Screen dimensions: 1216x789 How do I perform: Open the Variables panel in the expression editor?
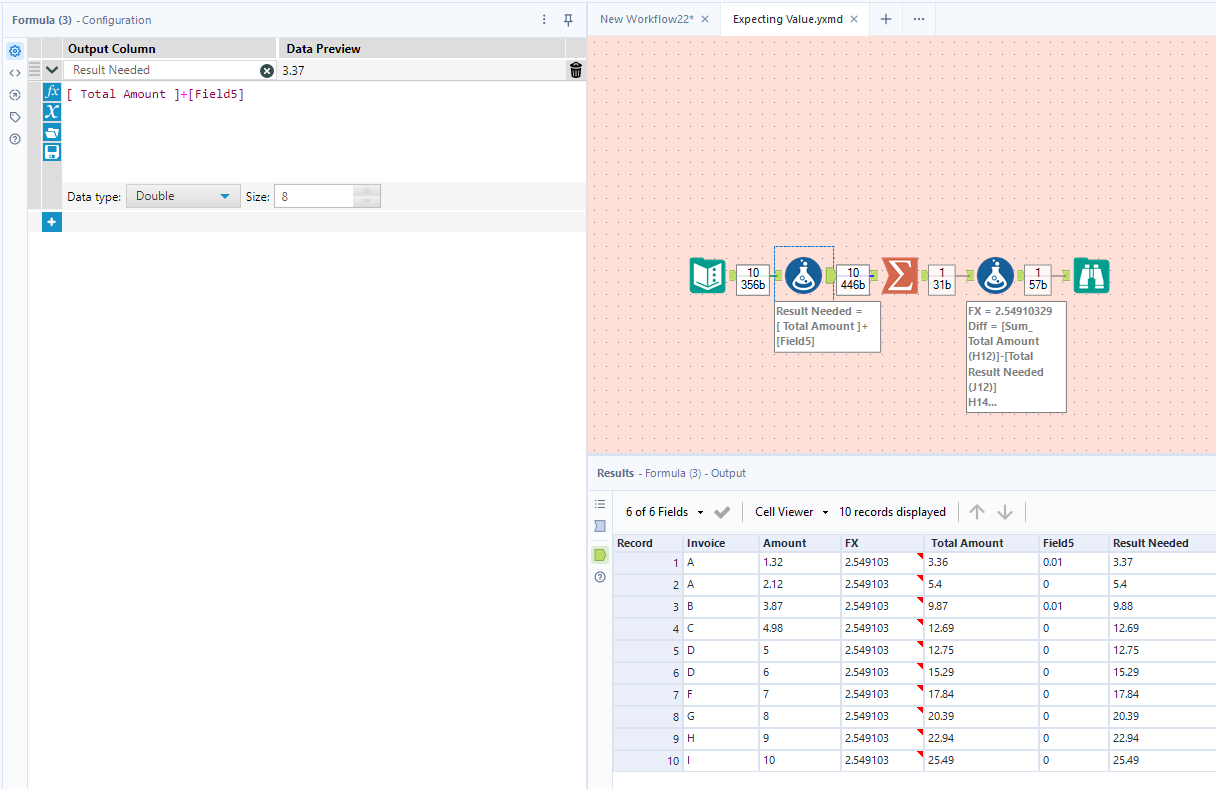pyautogui.click(x=51, y=111)
